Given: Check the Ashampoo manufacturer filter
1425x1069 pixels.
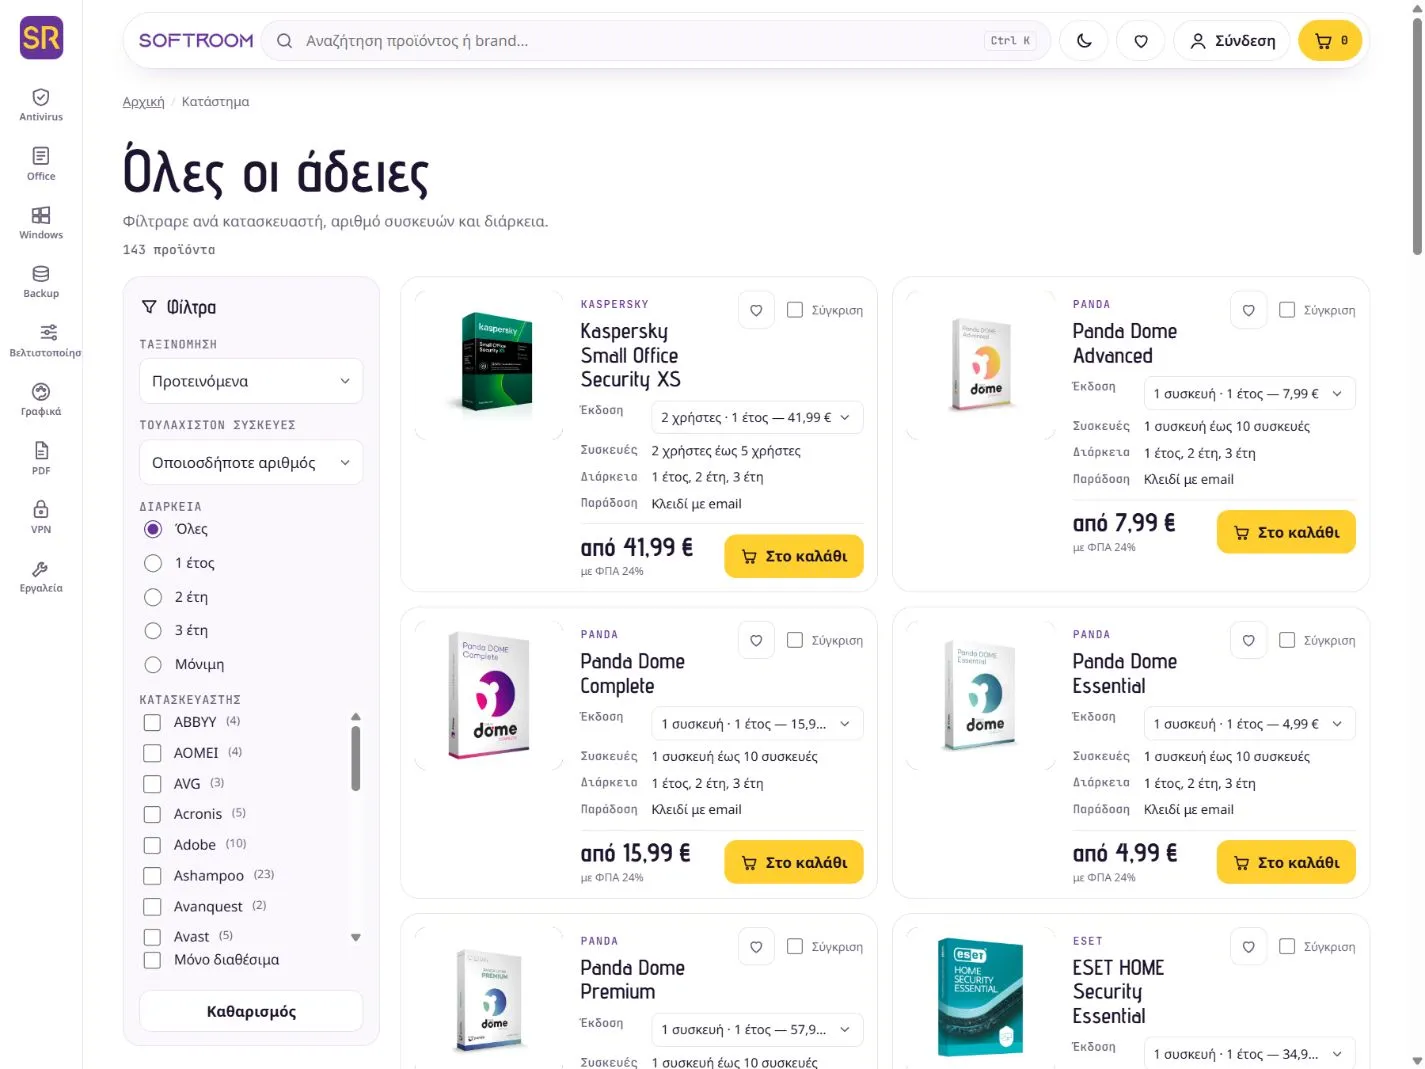Looking at the screenshot, I should [152, 876].
